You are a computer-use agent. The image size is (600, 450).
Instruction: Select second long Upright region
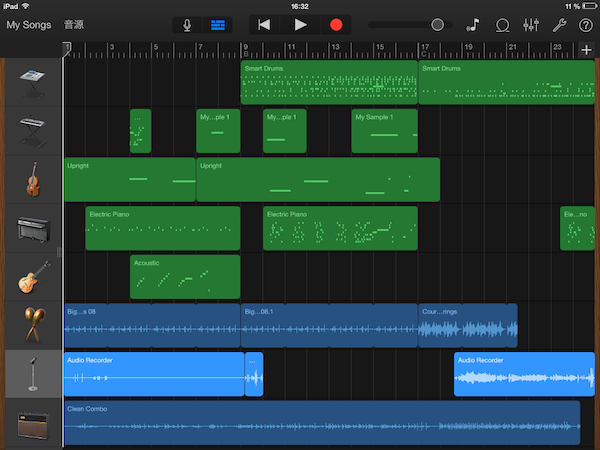pos(318,179)
